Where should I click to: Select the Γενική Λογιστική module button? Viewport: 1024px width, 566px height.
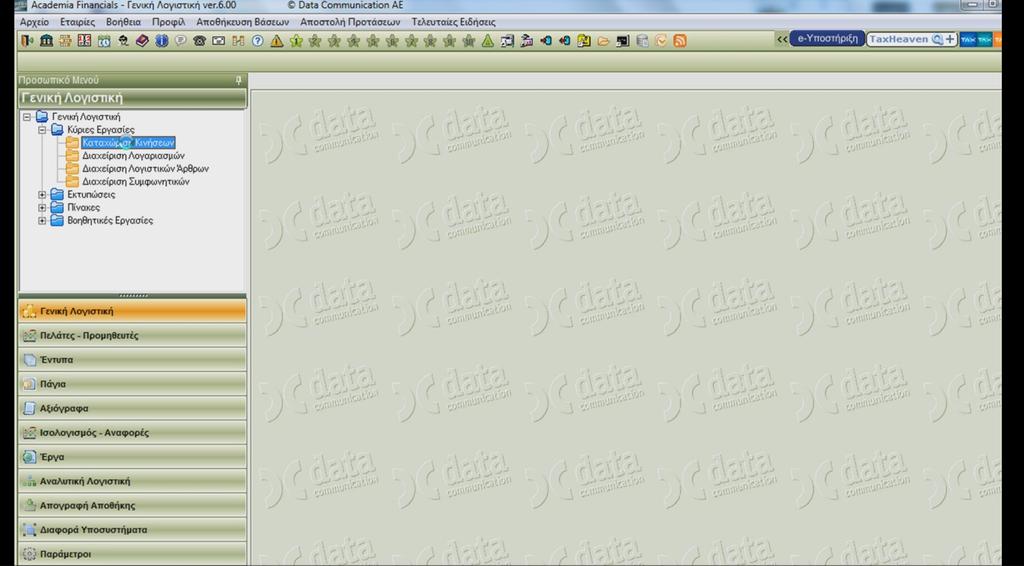click(x=133, y=311)
